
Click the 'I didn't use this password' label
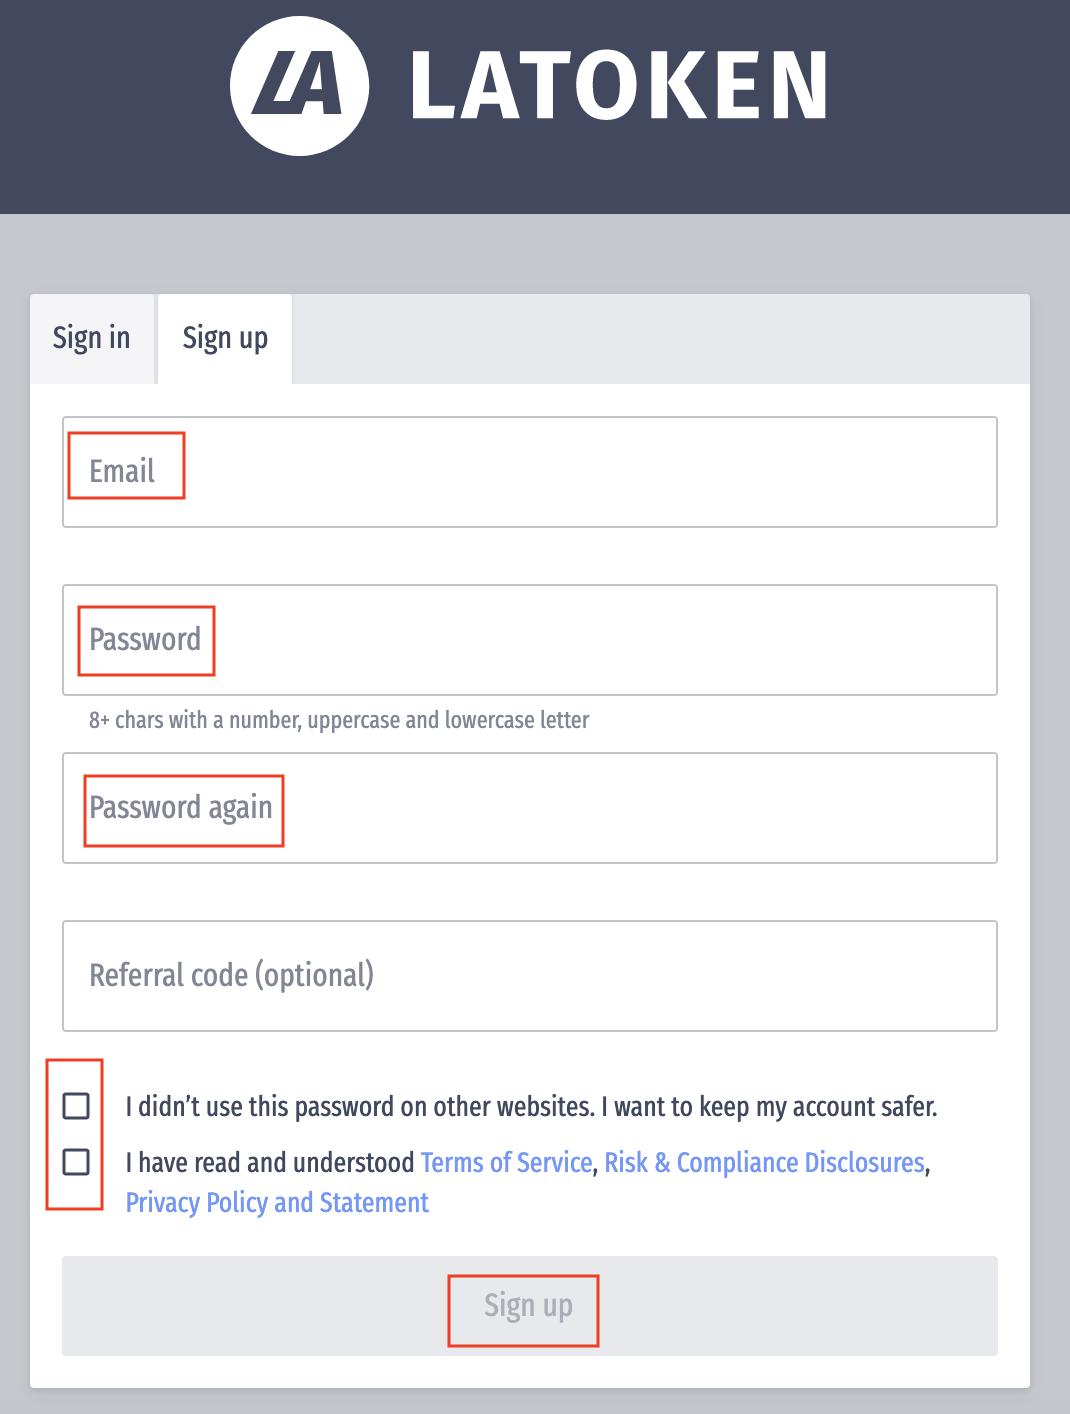(x=531, y=1107)
